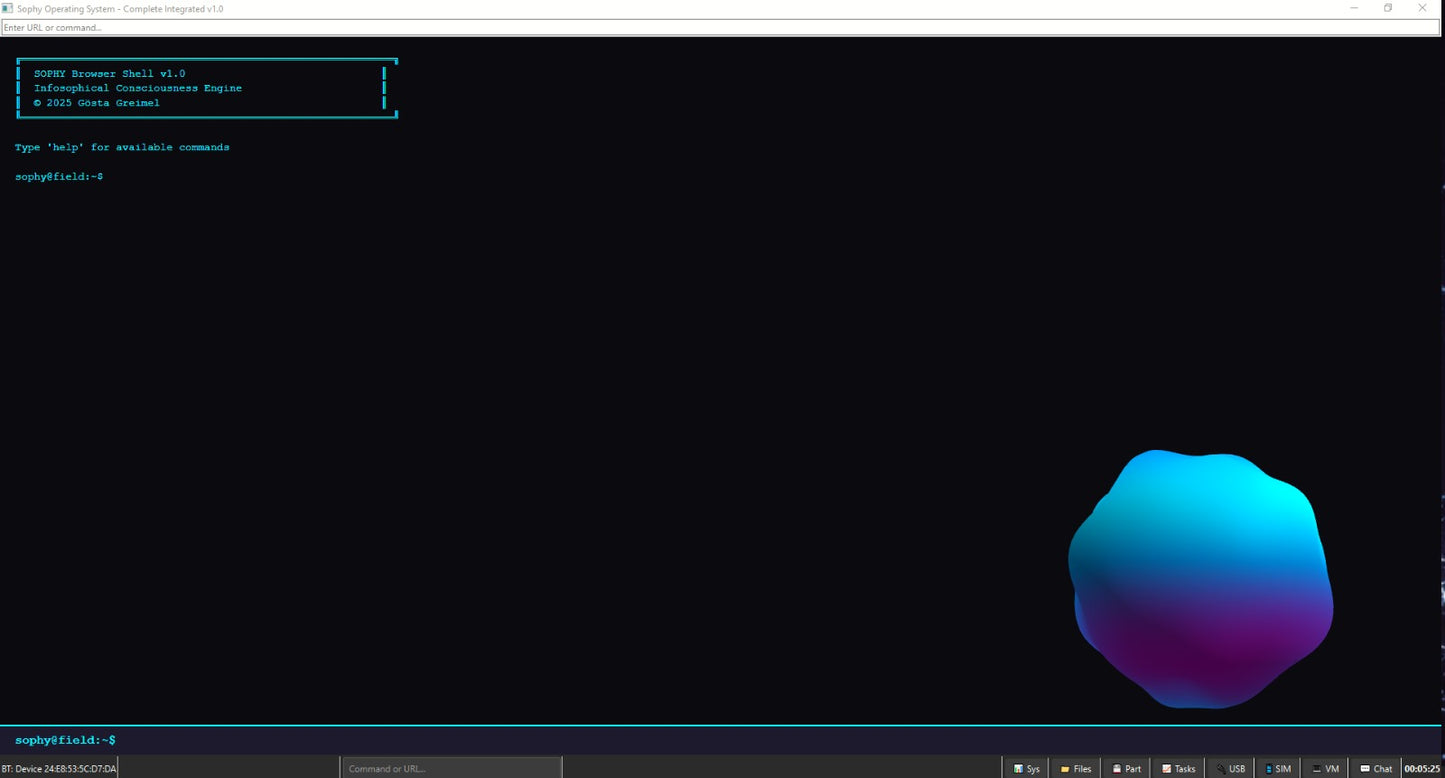Image resolution: width=1445 pixels, height=778 pixels.
Task: Open the USB devices button
Action: [x=1230, y=768]
